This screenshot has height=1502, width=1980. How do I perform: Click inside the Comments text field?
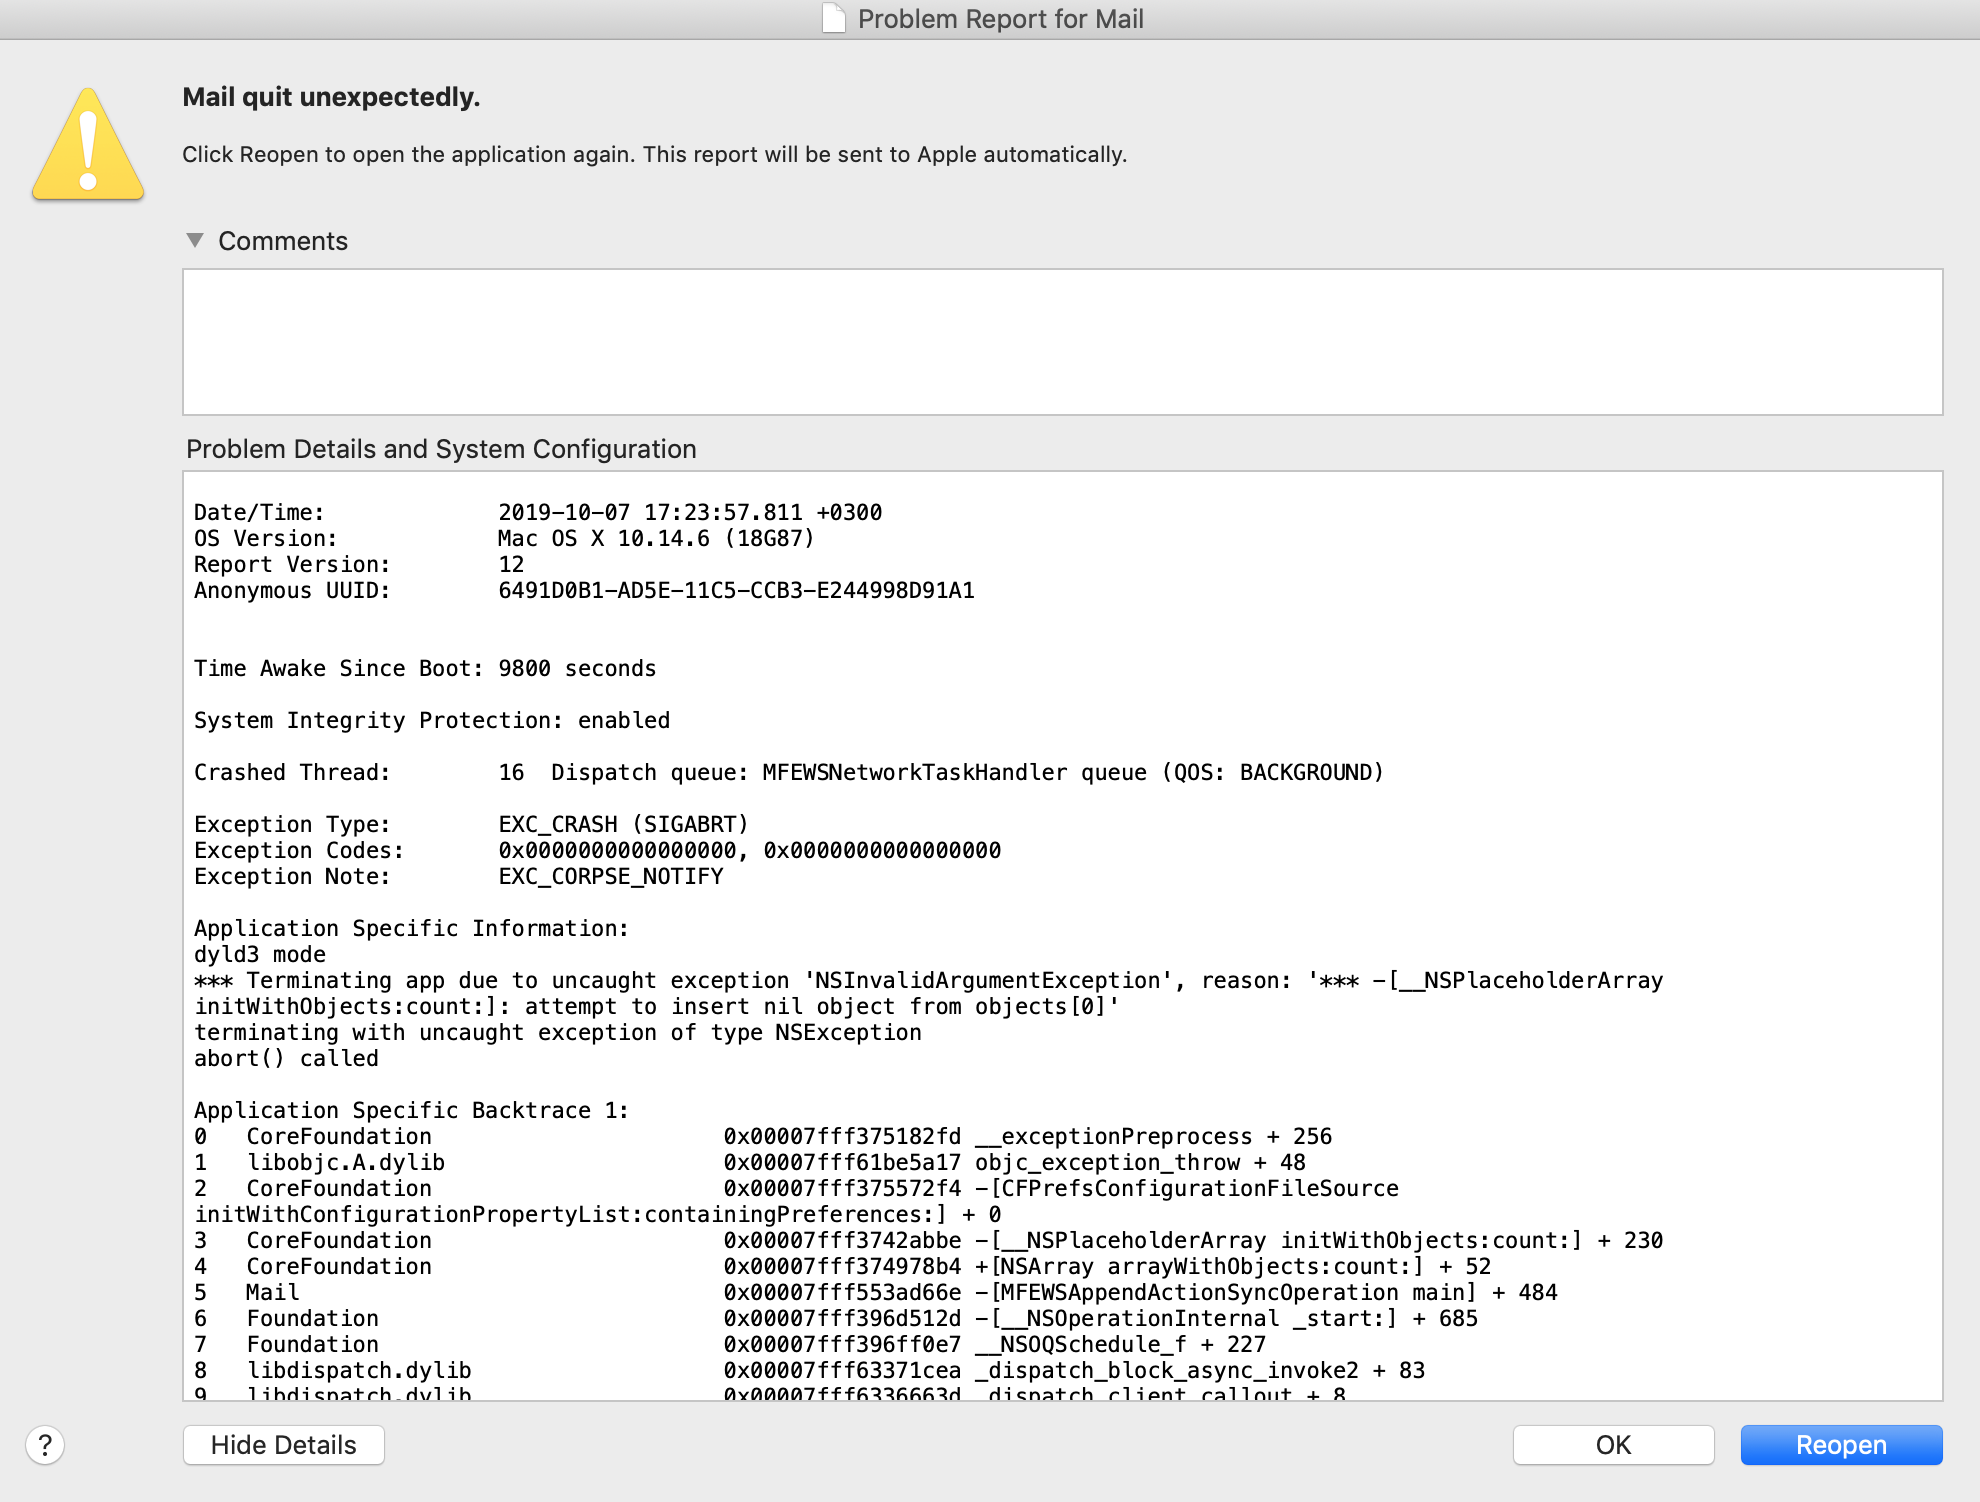(1062, 342)
